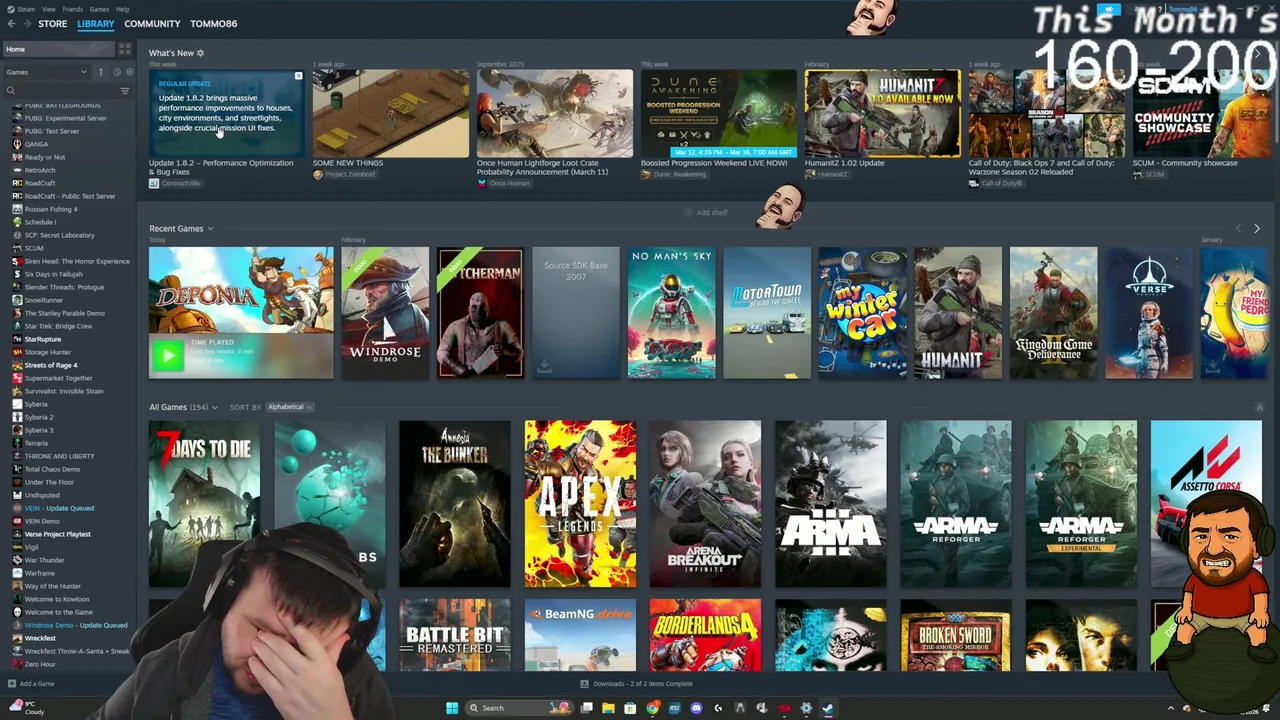Screen dimensions: 1280x720
Task: Open BeamNG.drive game cover
Action: pyautogui.click(x=580, y=635)
